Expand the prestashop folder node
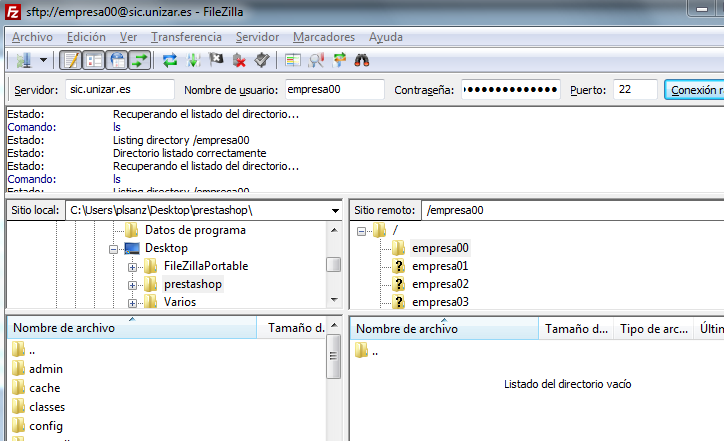Screen dimensions: 724x441 coord(132,285)
